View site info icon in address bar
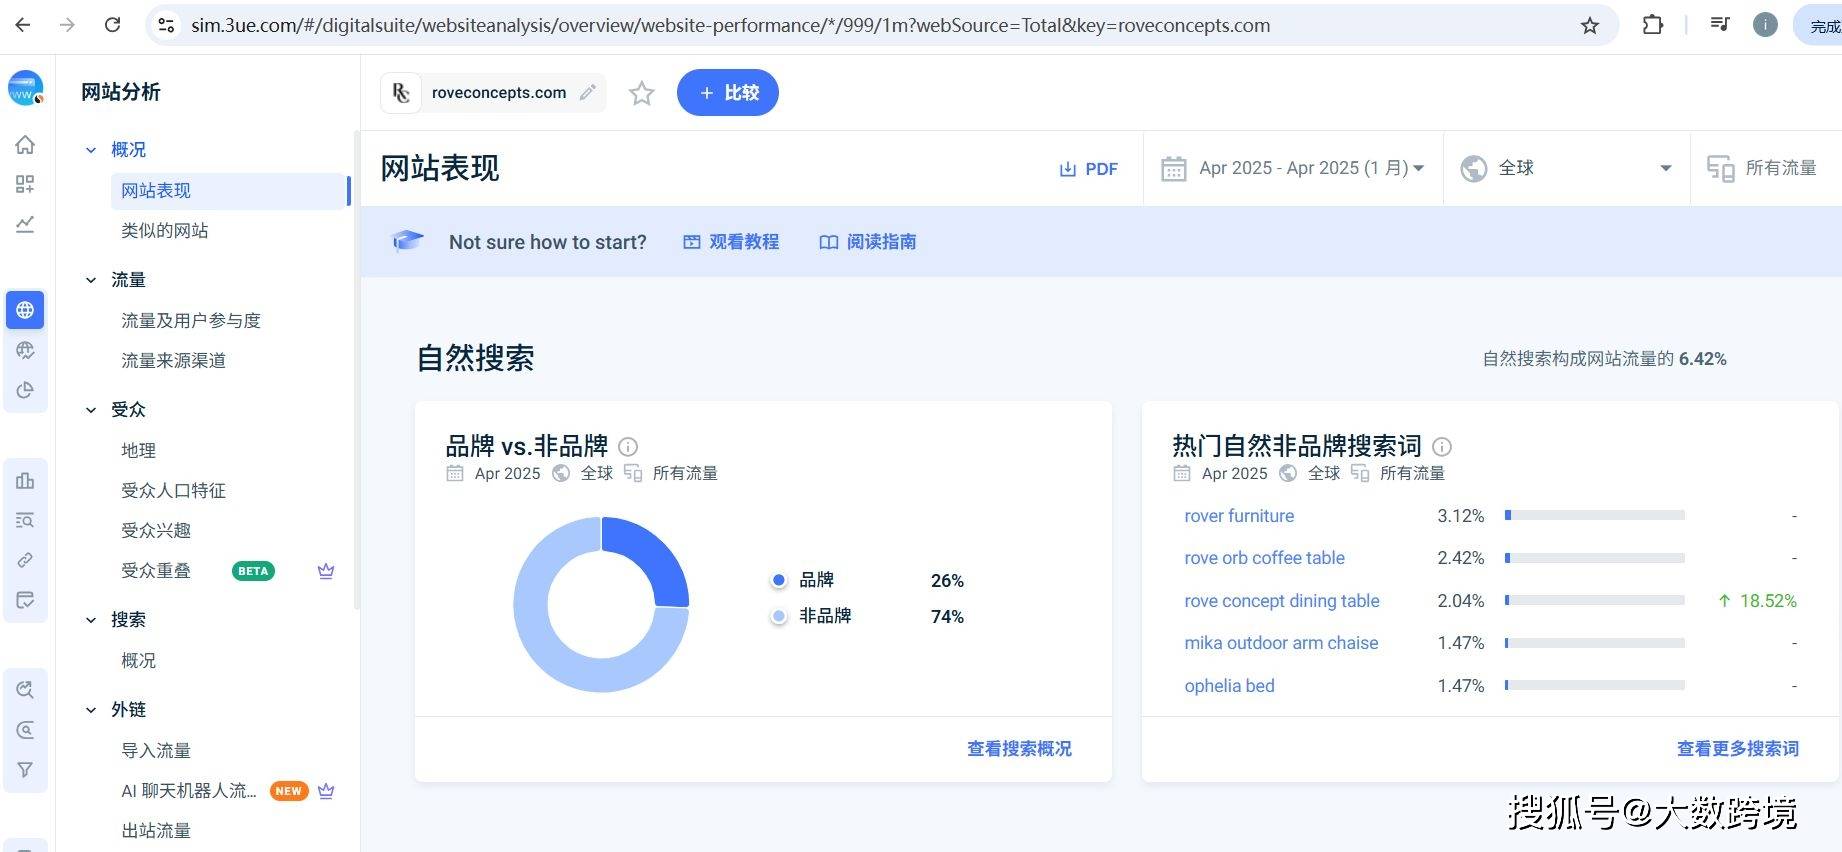Viewport: 1842px width, 852px height. pos(167,25)
